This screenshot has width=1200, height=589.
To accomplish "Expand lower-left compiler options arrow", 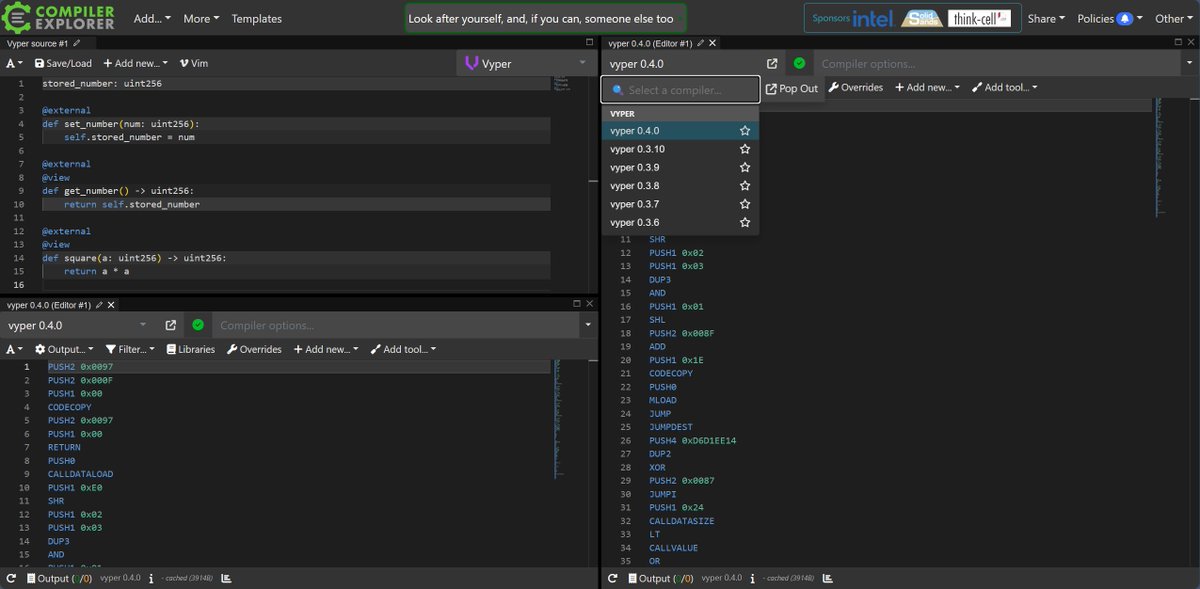I will [588, 325].
